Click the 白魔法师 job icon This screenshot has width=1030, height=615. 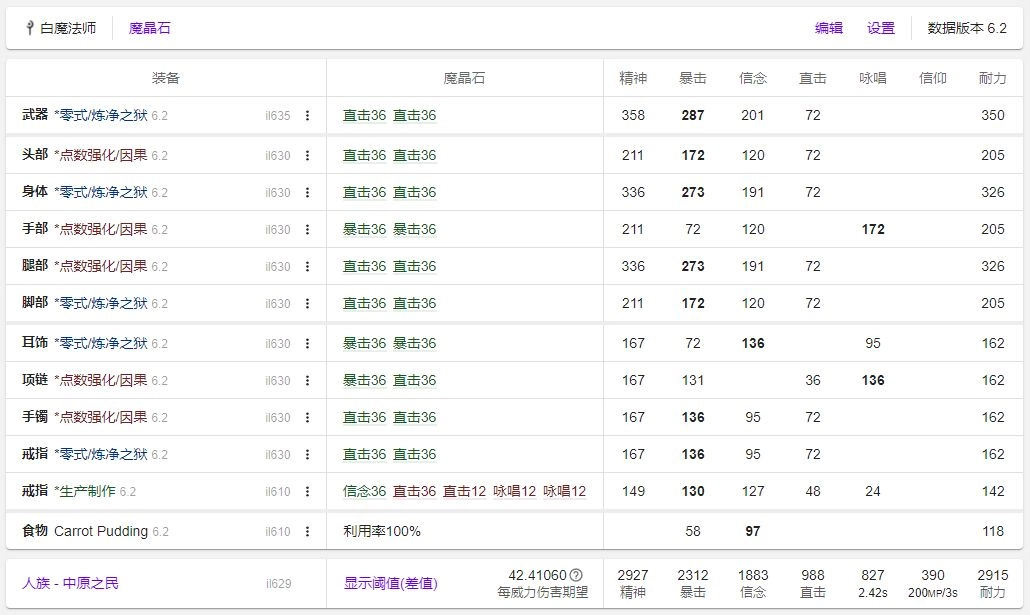tap(30, 28)
